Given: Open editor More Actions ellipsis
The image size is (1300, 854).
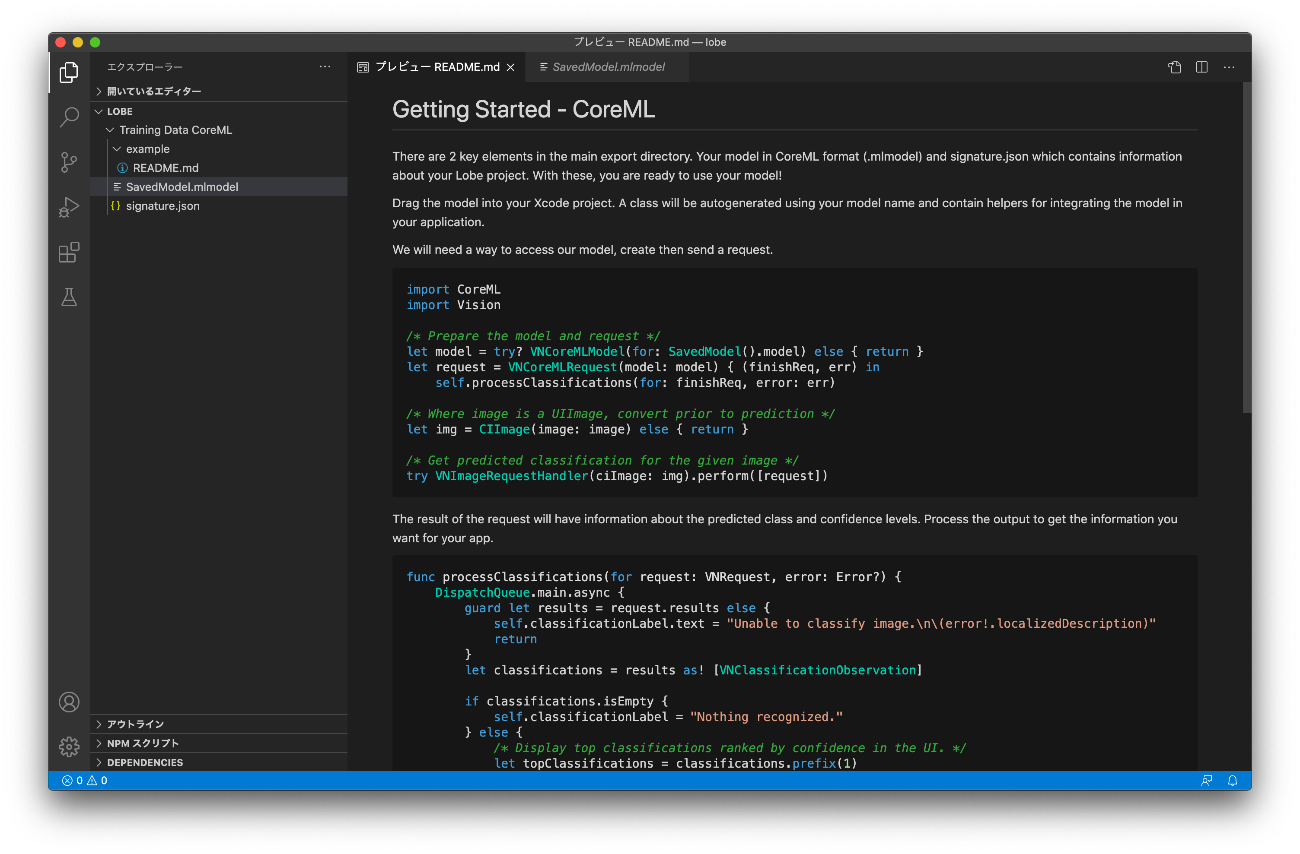Looking at the screenshot, I should (x=1229, y=67).
